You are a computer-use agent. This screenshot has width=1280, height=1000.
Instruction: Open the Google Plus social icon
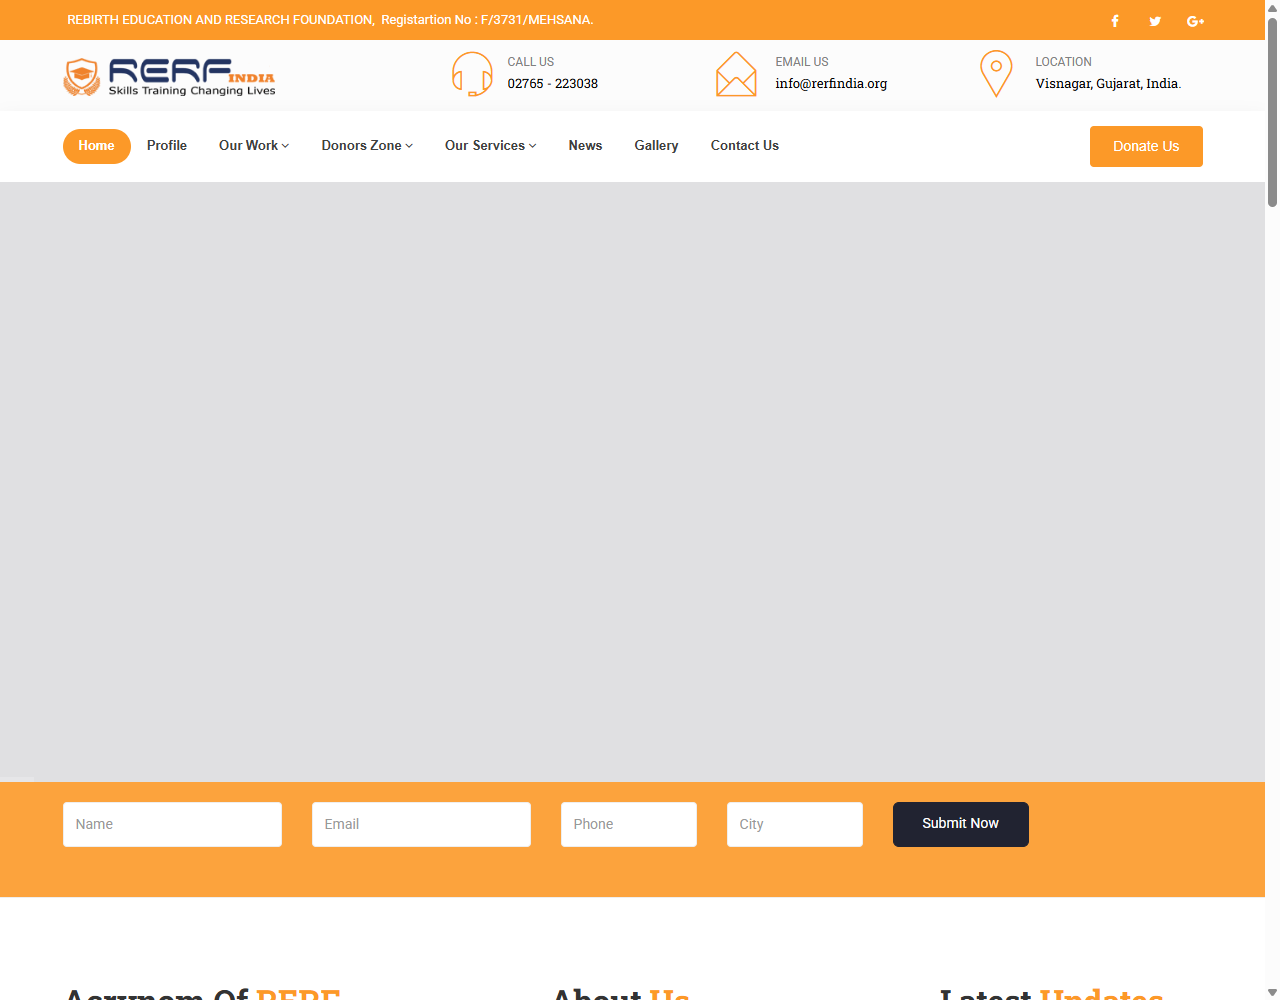click(x=1195, y=21)
